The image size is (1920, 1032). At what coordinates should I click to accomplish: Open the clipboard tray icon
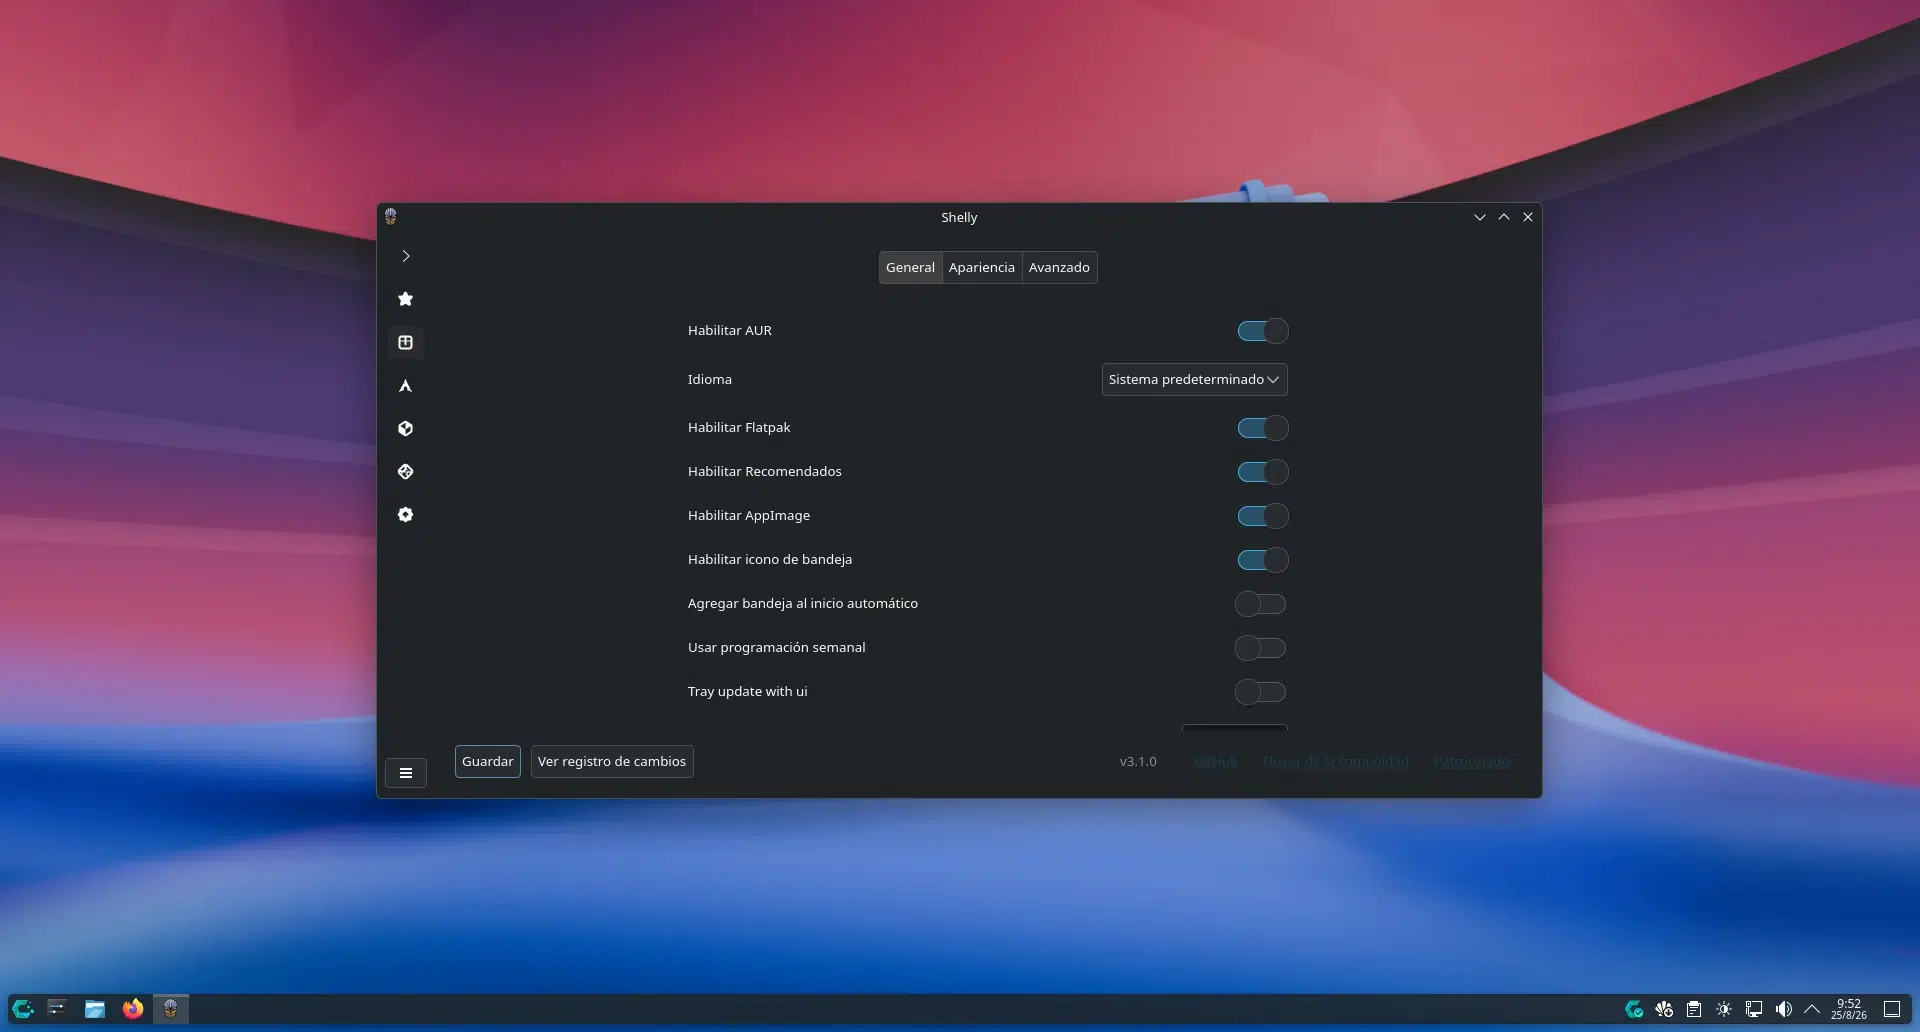[1694, 1010]
